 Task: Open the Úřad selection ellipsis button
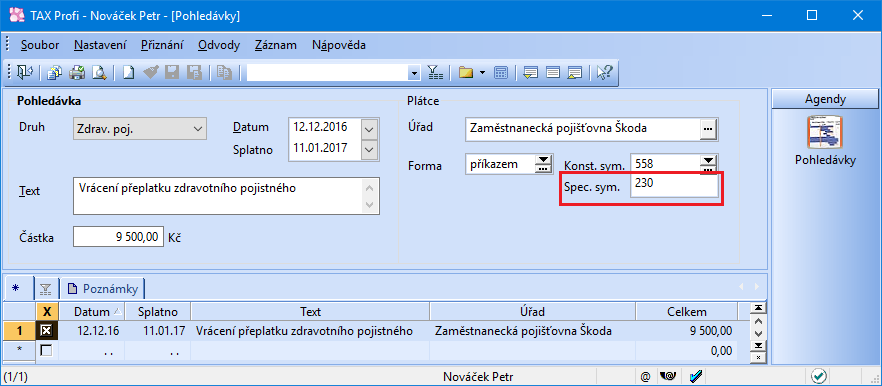(x=708, y=129)
